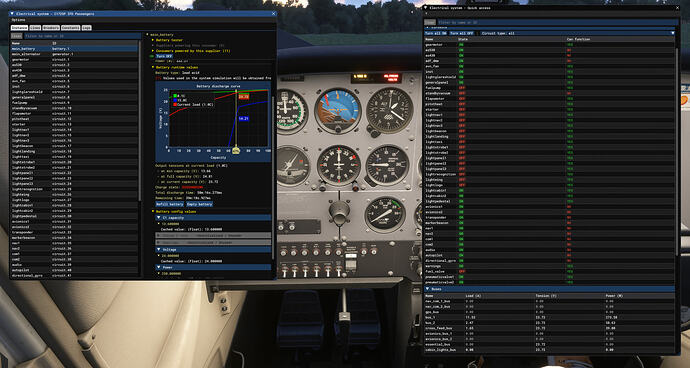This screenshot has width=690, height=368.
Task: Collapse the main_battery tree node
Action: point(148,34)
